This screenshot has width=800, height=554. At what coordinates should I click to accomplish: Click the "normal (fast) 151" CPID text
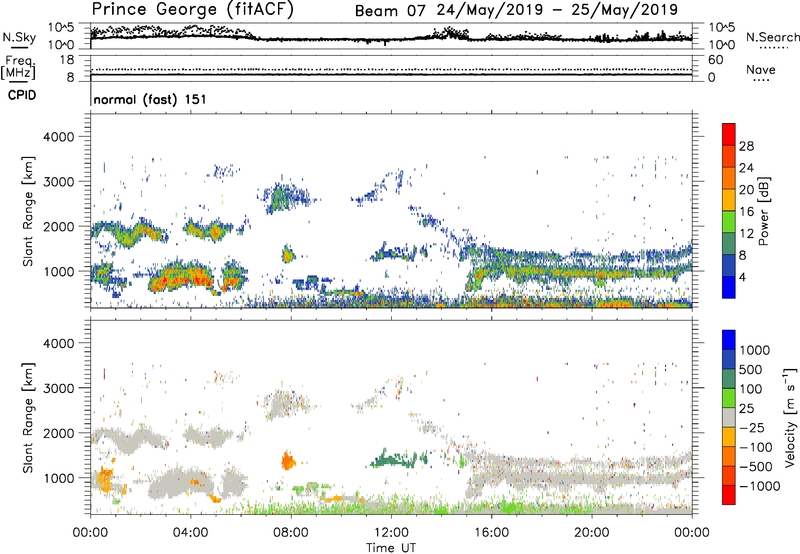click(150, 99)
